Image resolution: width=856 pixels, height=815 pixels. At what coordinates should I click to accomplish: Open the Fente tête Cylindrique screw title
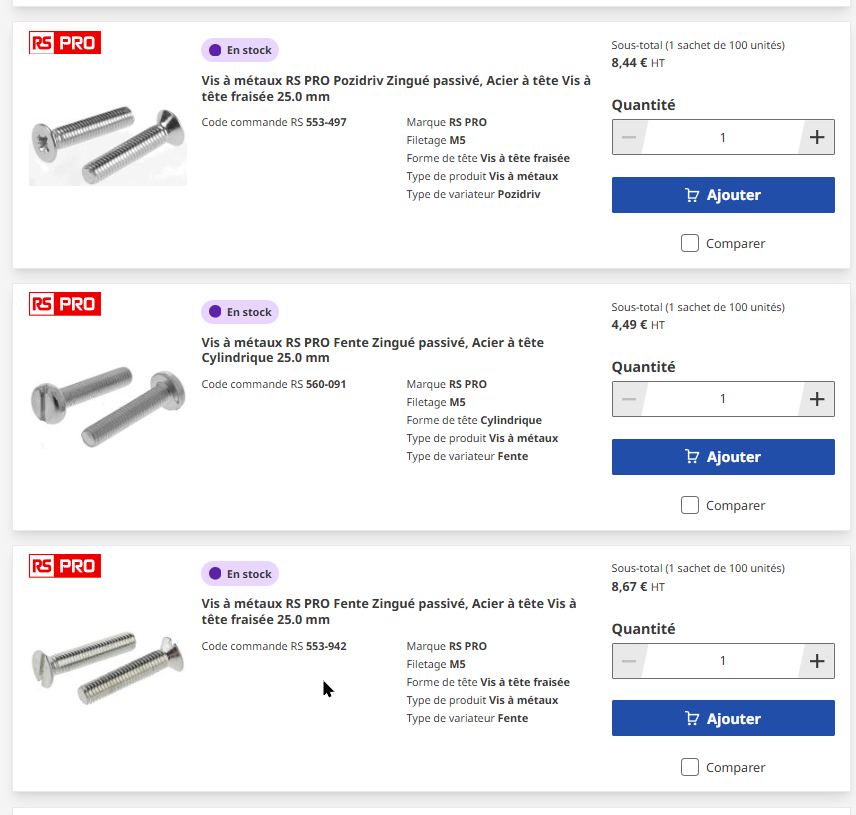point(372,350)
